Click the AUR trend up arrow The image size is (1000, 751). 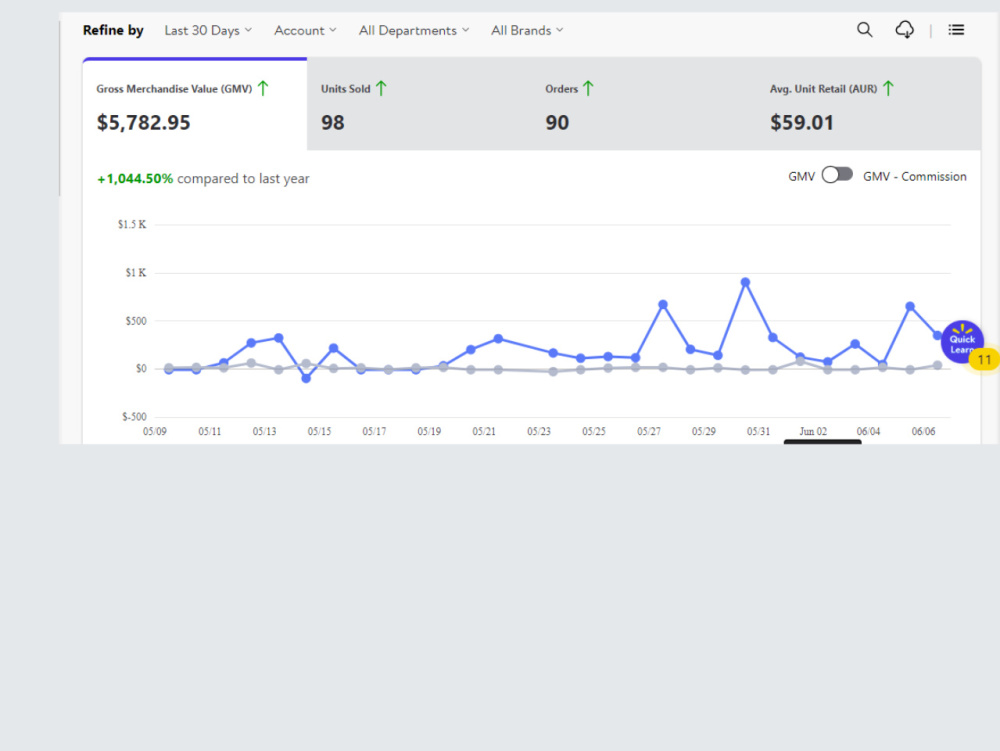coord(888,89)
